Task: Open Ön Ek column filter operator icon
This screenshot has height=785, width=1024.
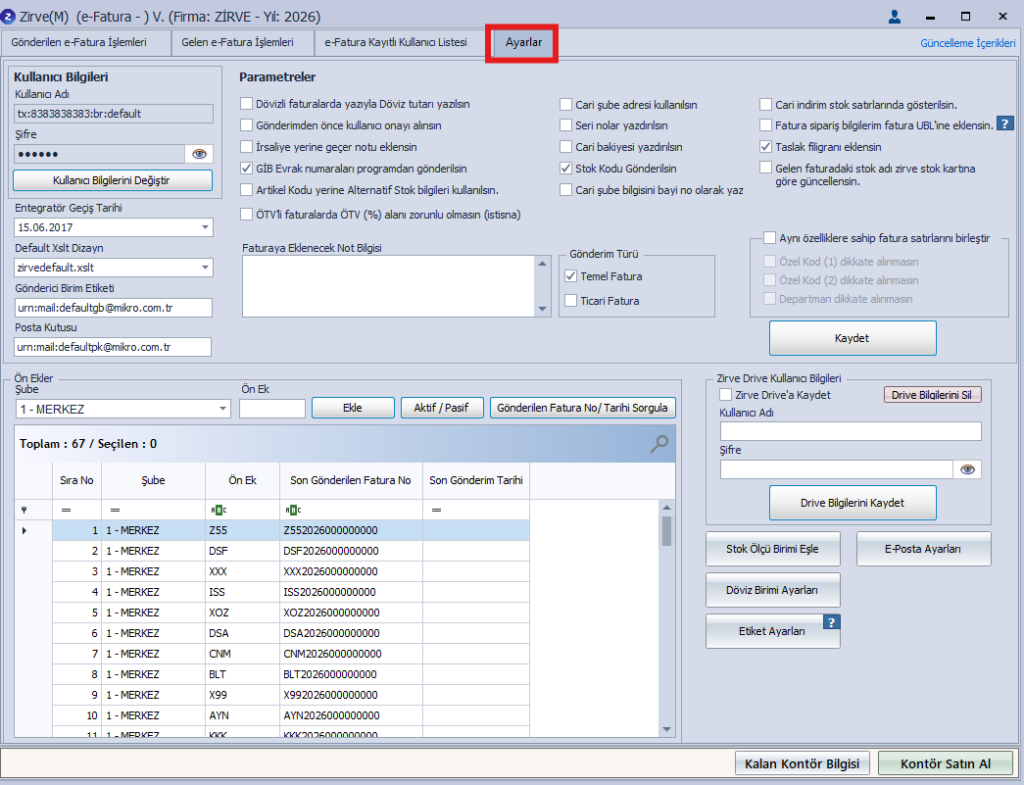Action: click(219, 510)
